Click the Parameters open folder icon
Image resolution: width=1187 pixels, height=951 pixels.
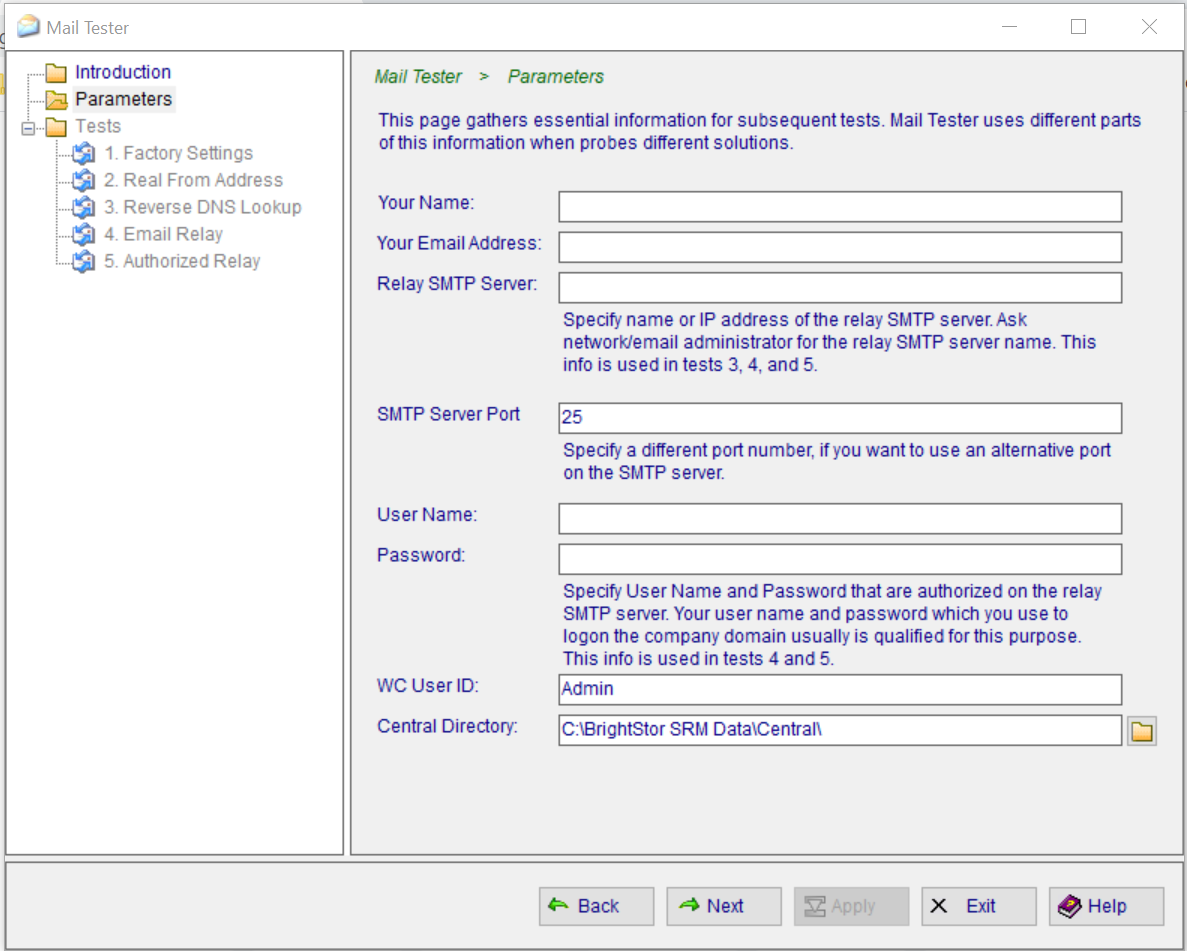click(x=57, y=100)
